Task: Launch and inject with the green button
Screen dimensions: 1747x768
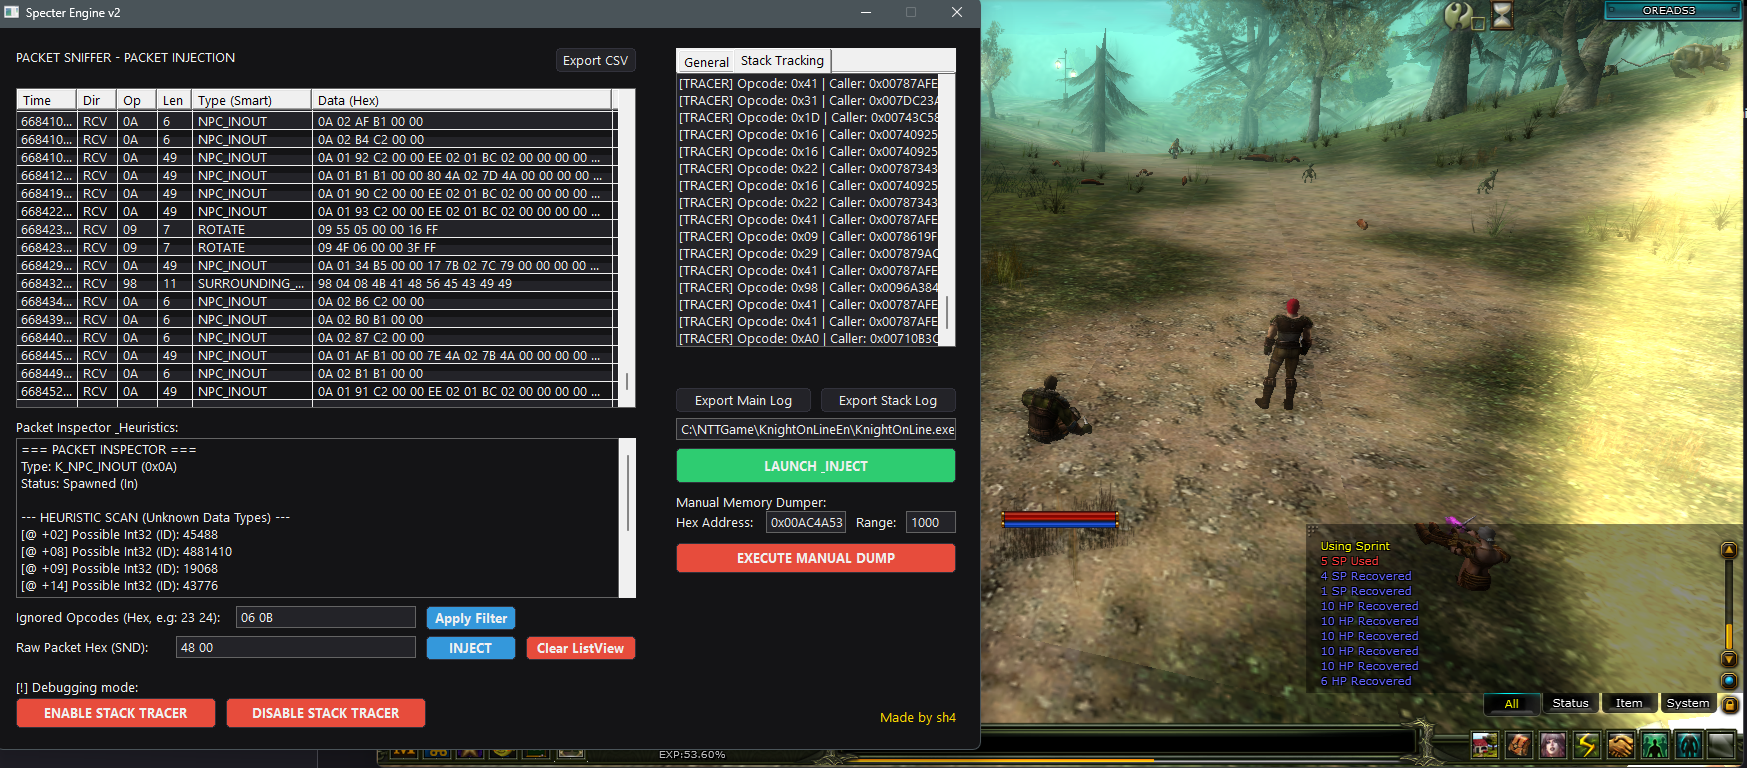Action: tap(816, 466)
